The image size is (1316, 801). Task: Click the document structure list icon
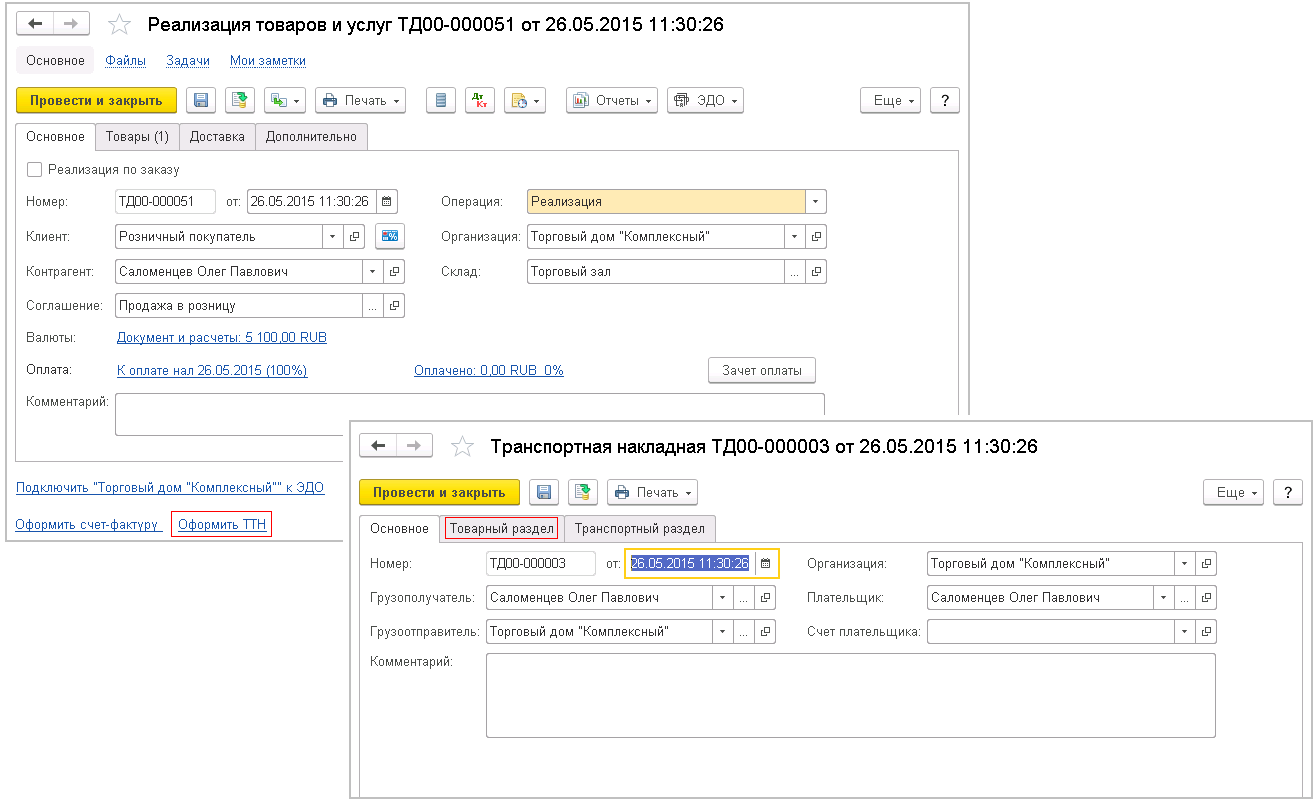441,100
